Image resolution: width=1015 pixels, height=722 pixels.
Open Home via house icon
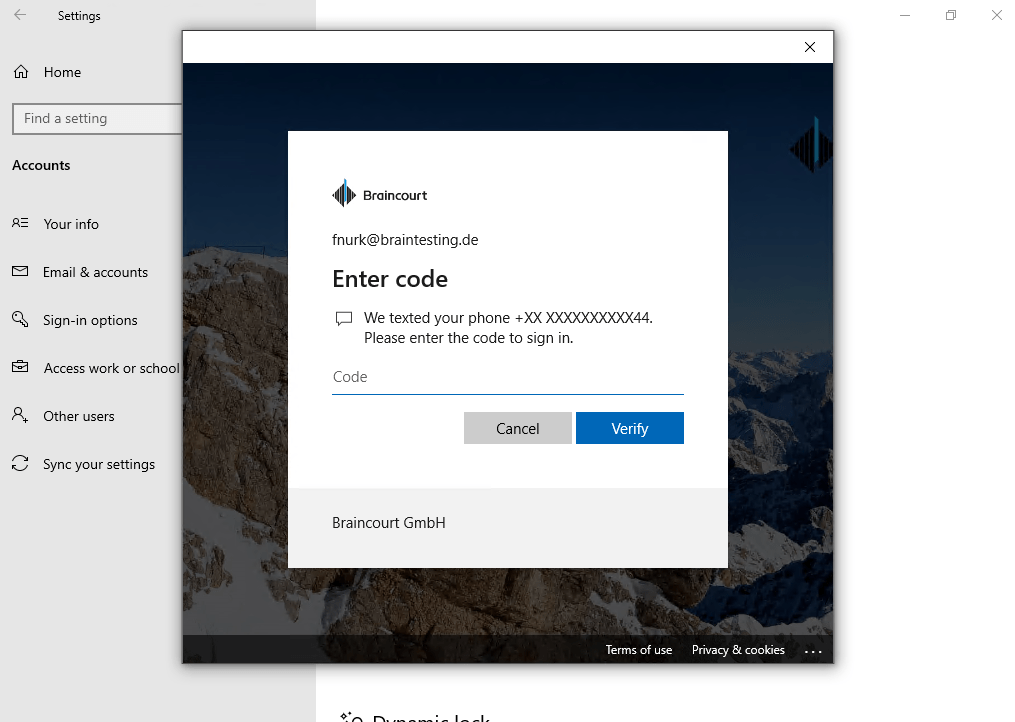coord(21,72)
